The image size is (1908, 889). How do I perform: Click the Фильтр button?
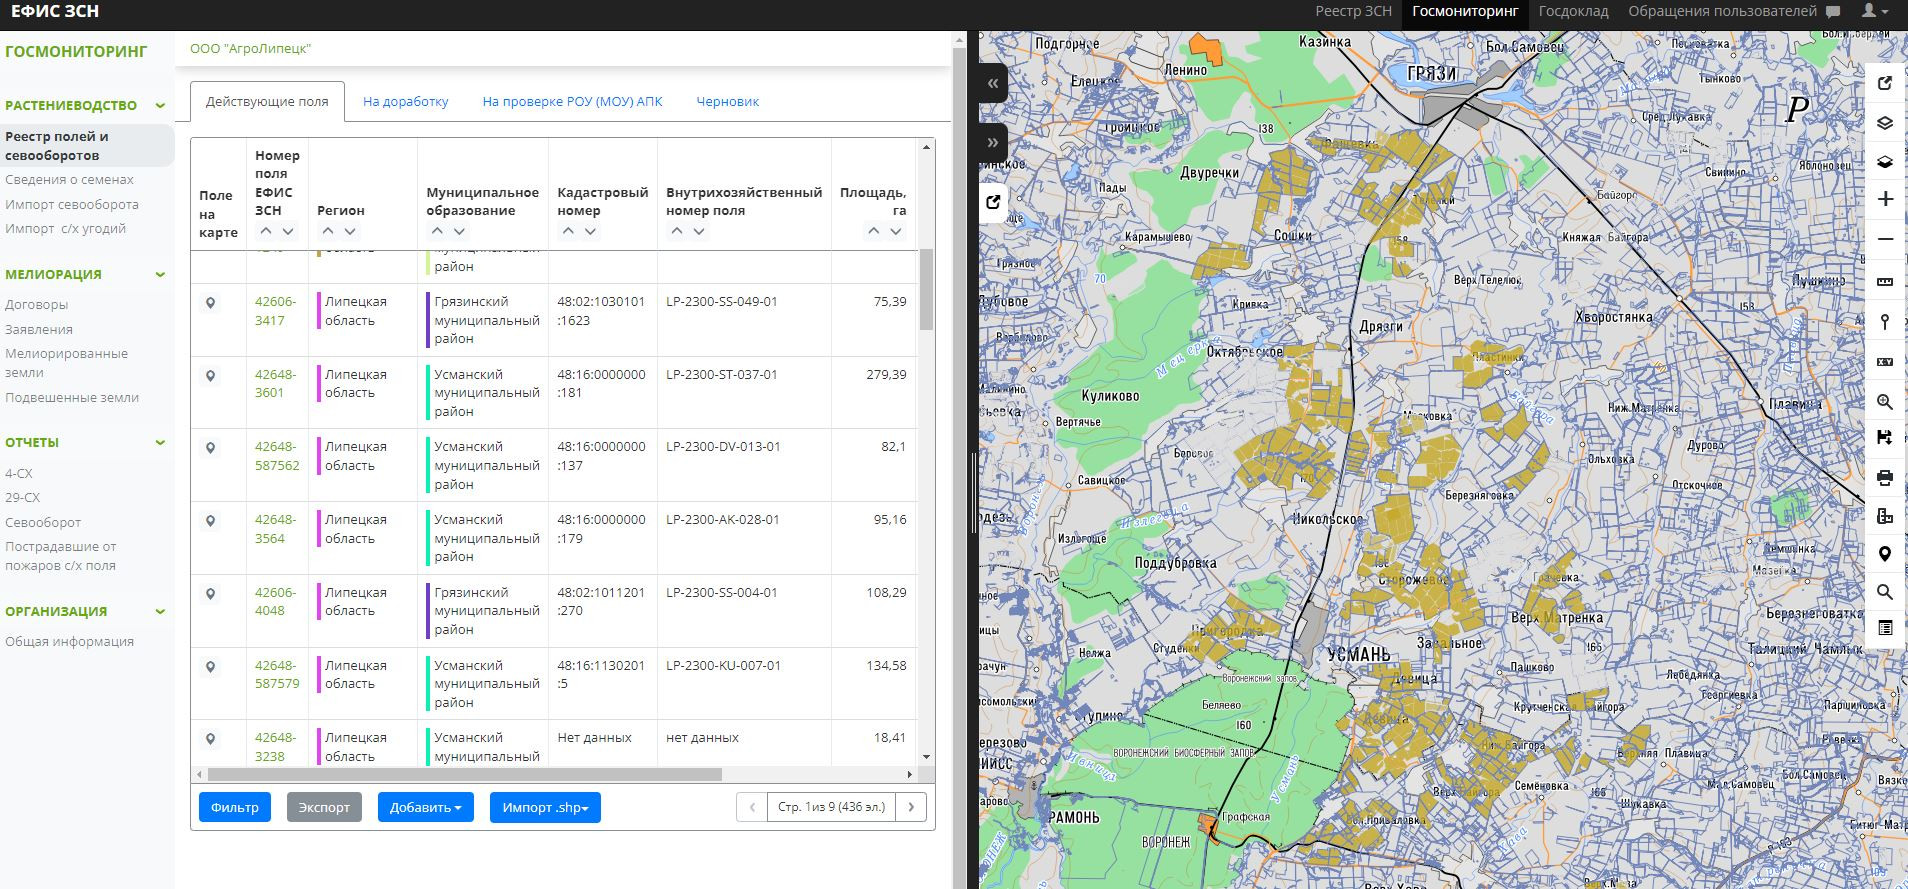(235, 808)
